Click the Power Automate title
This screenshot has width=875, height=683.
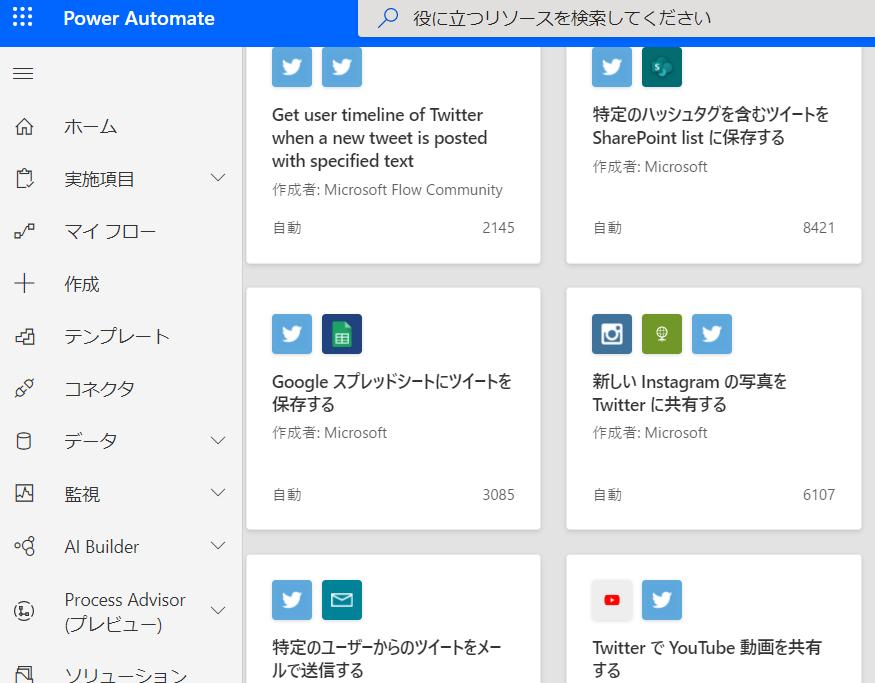tap(139, 18)
